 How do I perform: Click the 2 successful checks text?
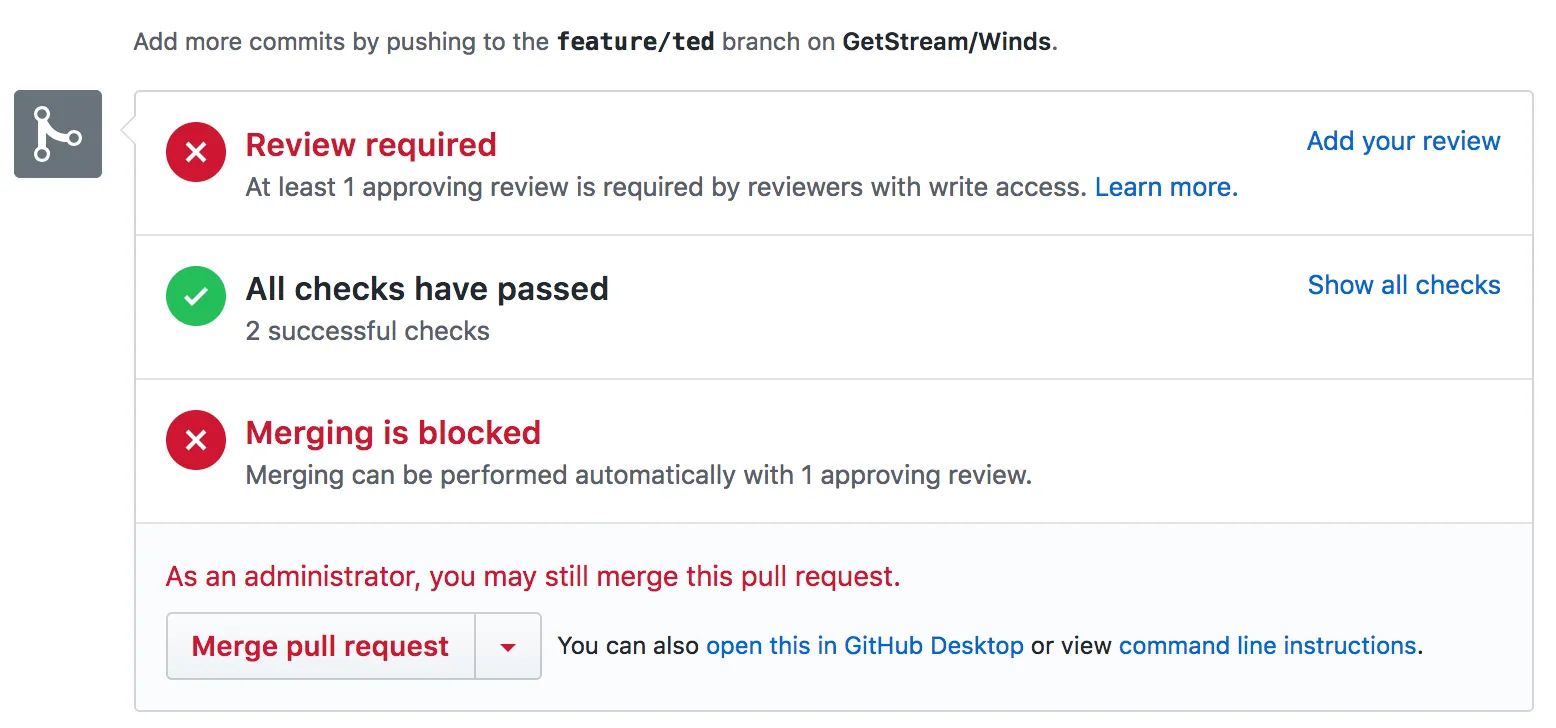pyautogui.click(x=367, y=331)
